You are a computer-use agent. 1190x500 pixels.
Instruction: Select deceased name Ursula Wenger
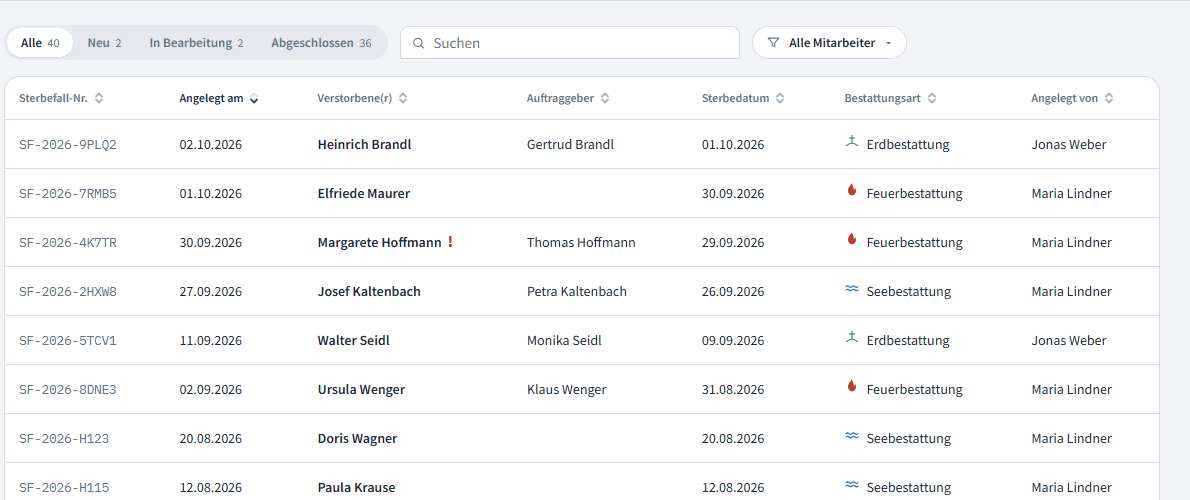point(361,389)
